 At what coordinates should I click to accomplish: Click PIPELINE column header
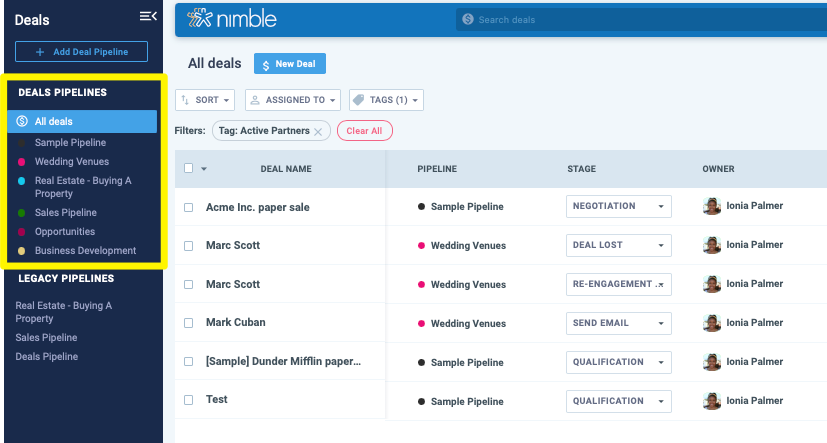coord(437,169)
